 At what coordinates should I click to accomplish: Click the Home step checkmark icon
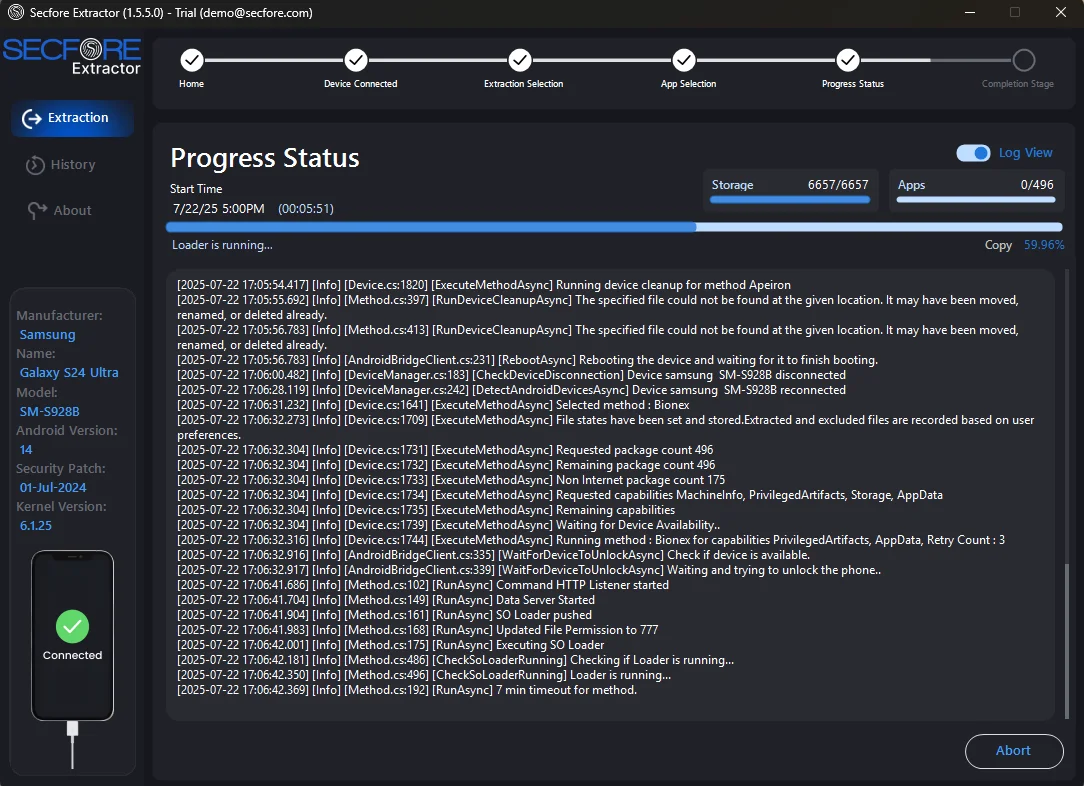[192, 60]
